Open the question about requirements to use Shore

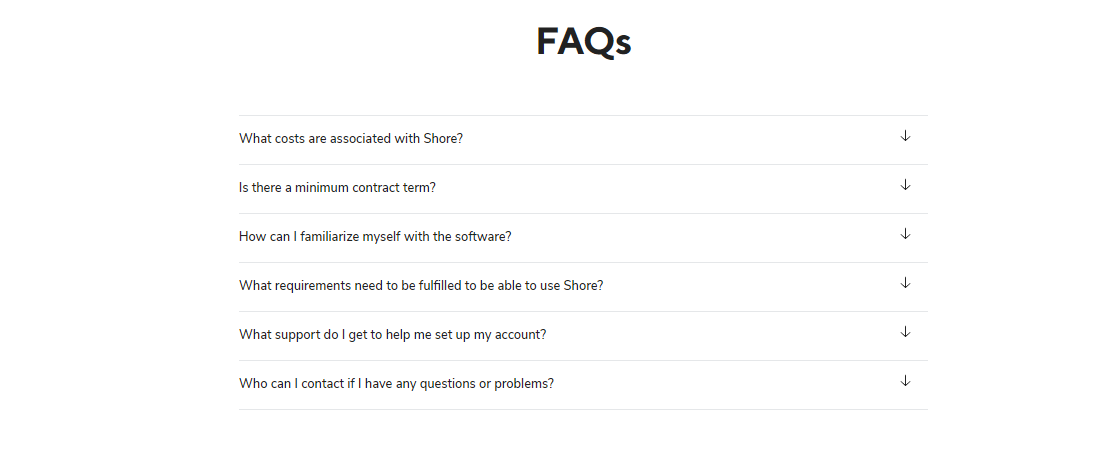[421, 286]
